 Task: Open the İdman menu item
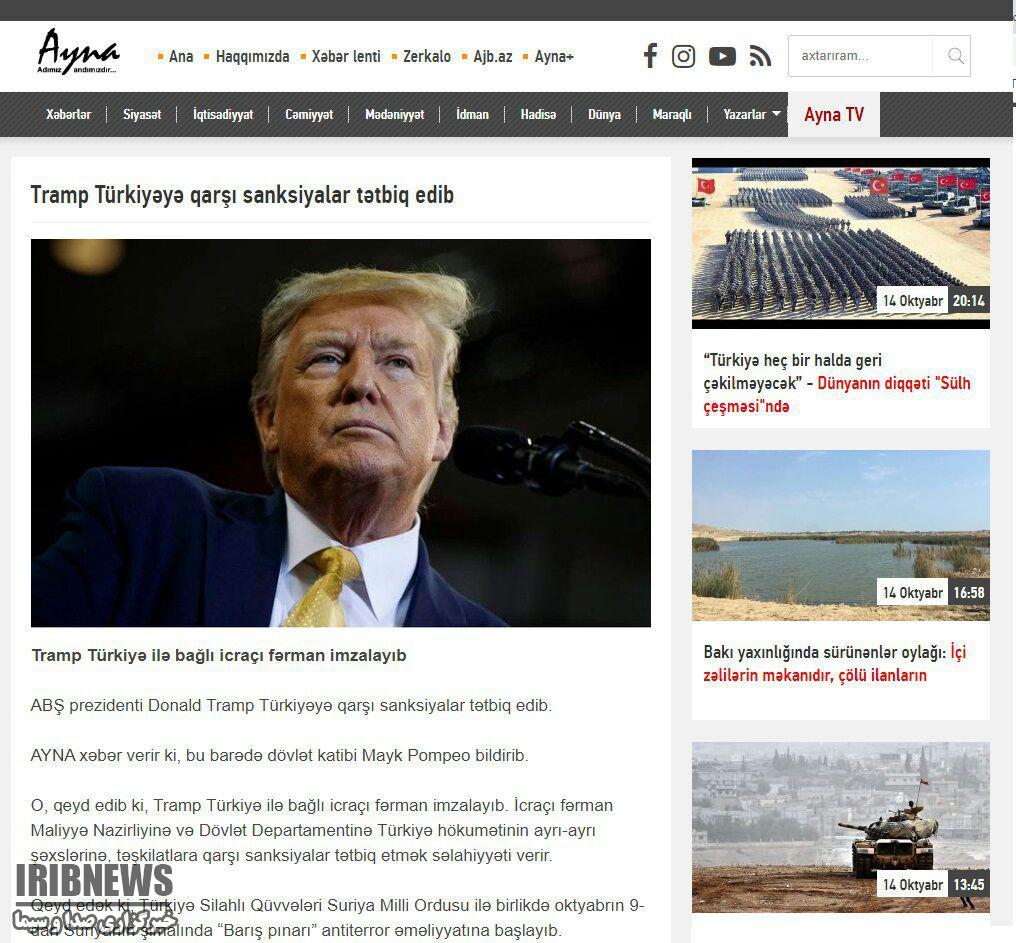pyautogui.click(x=472, y=115)
